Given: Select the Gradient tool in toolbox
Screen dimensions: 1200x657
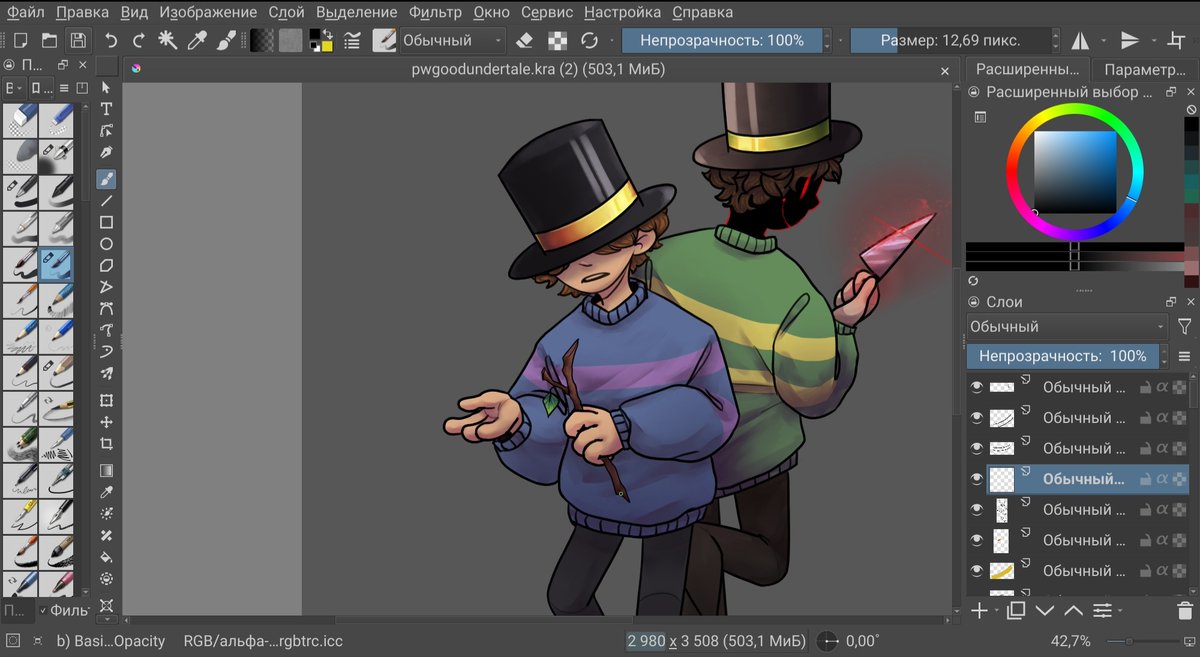Looking at the screenshot, I should click(106, 470).
